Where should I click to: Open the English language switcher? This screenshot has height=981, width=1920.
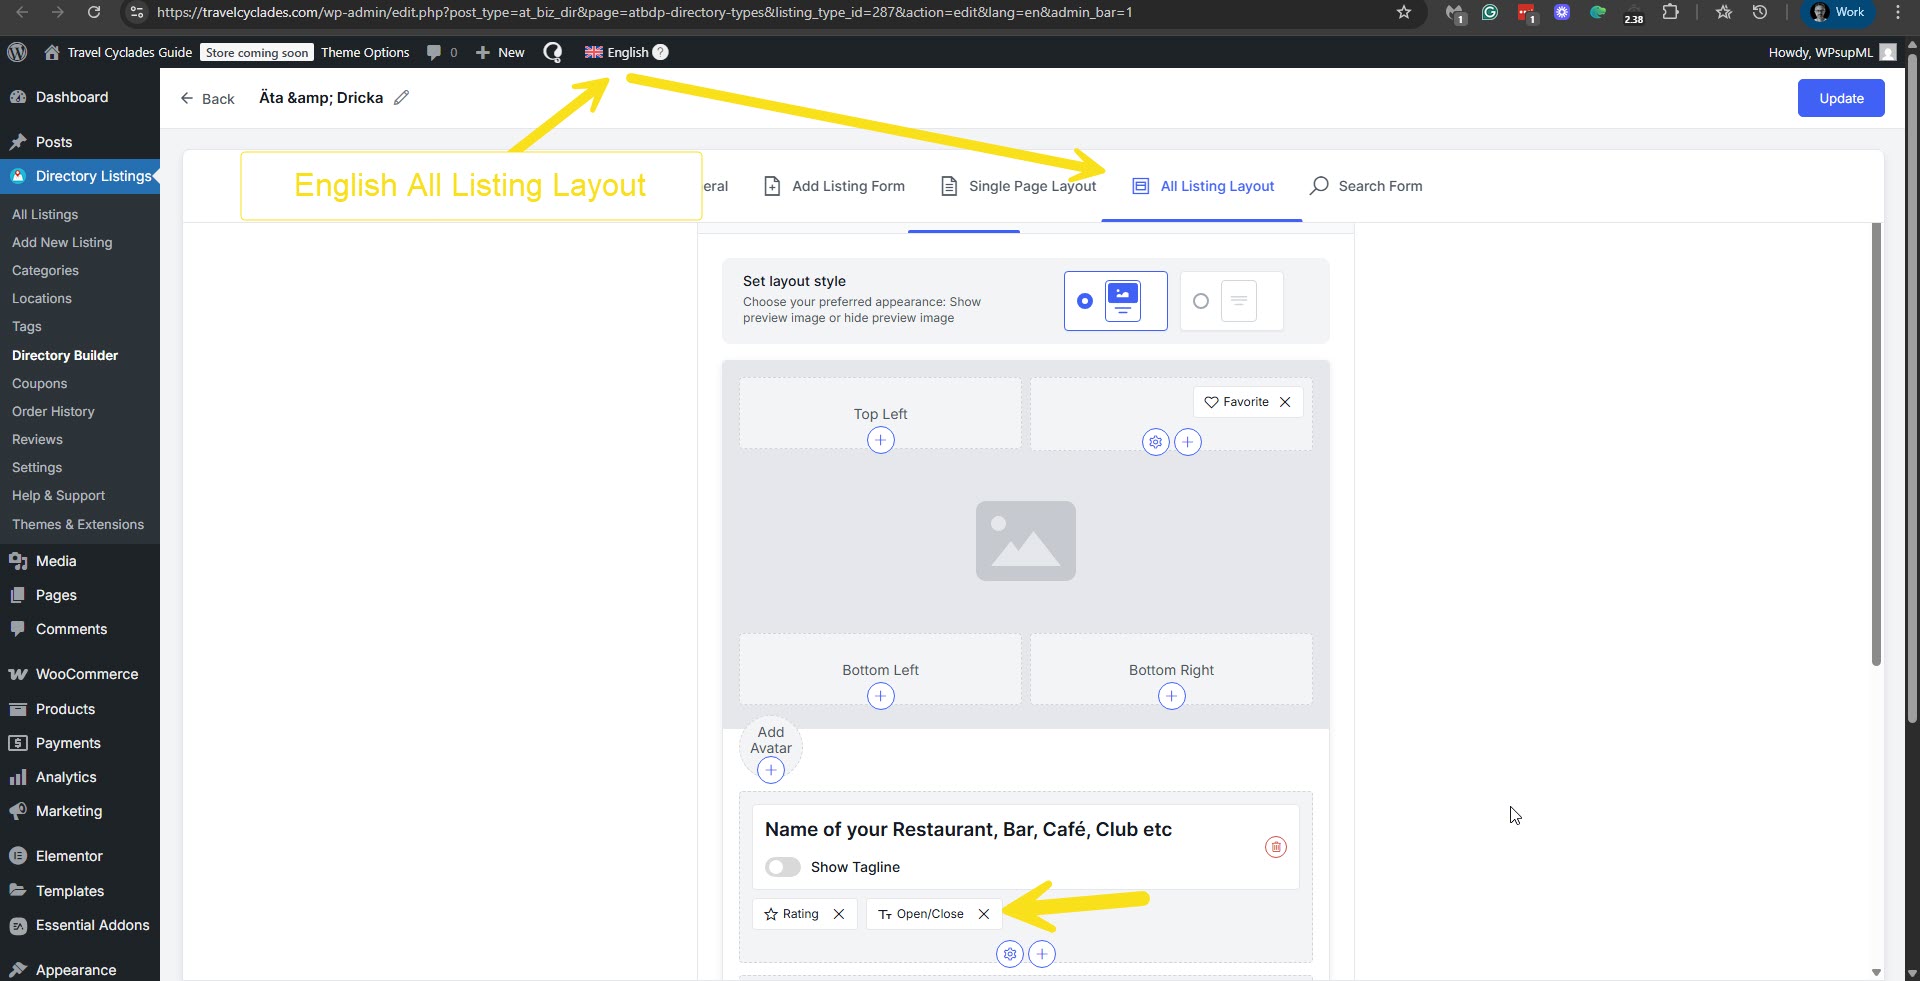click(626, 52)
